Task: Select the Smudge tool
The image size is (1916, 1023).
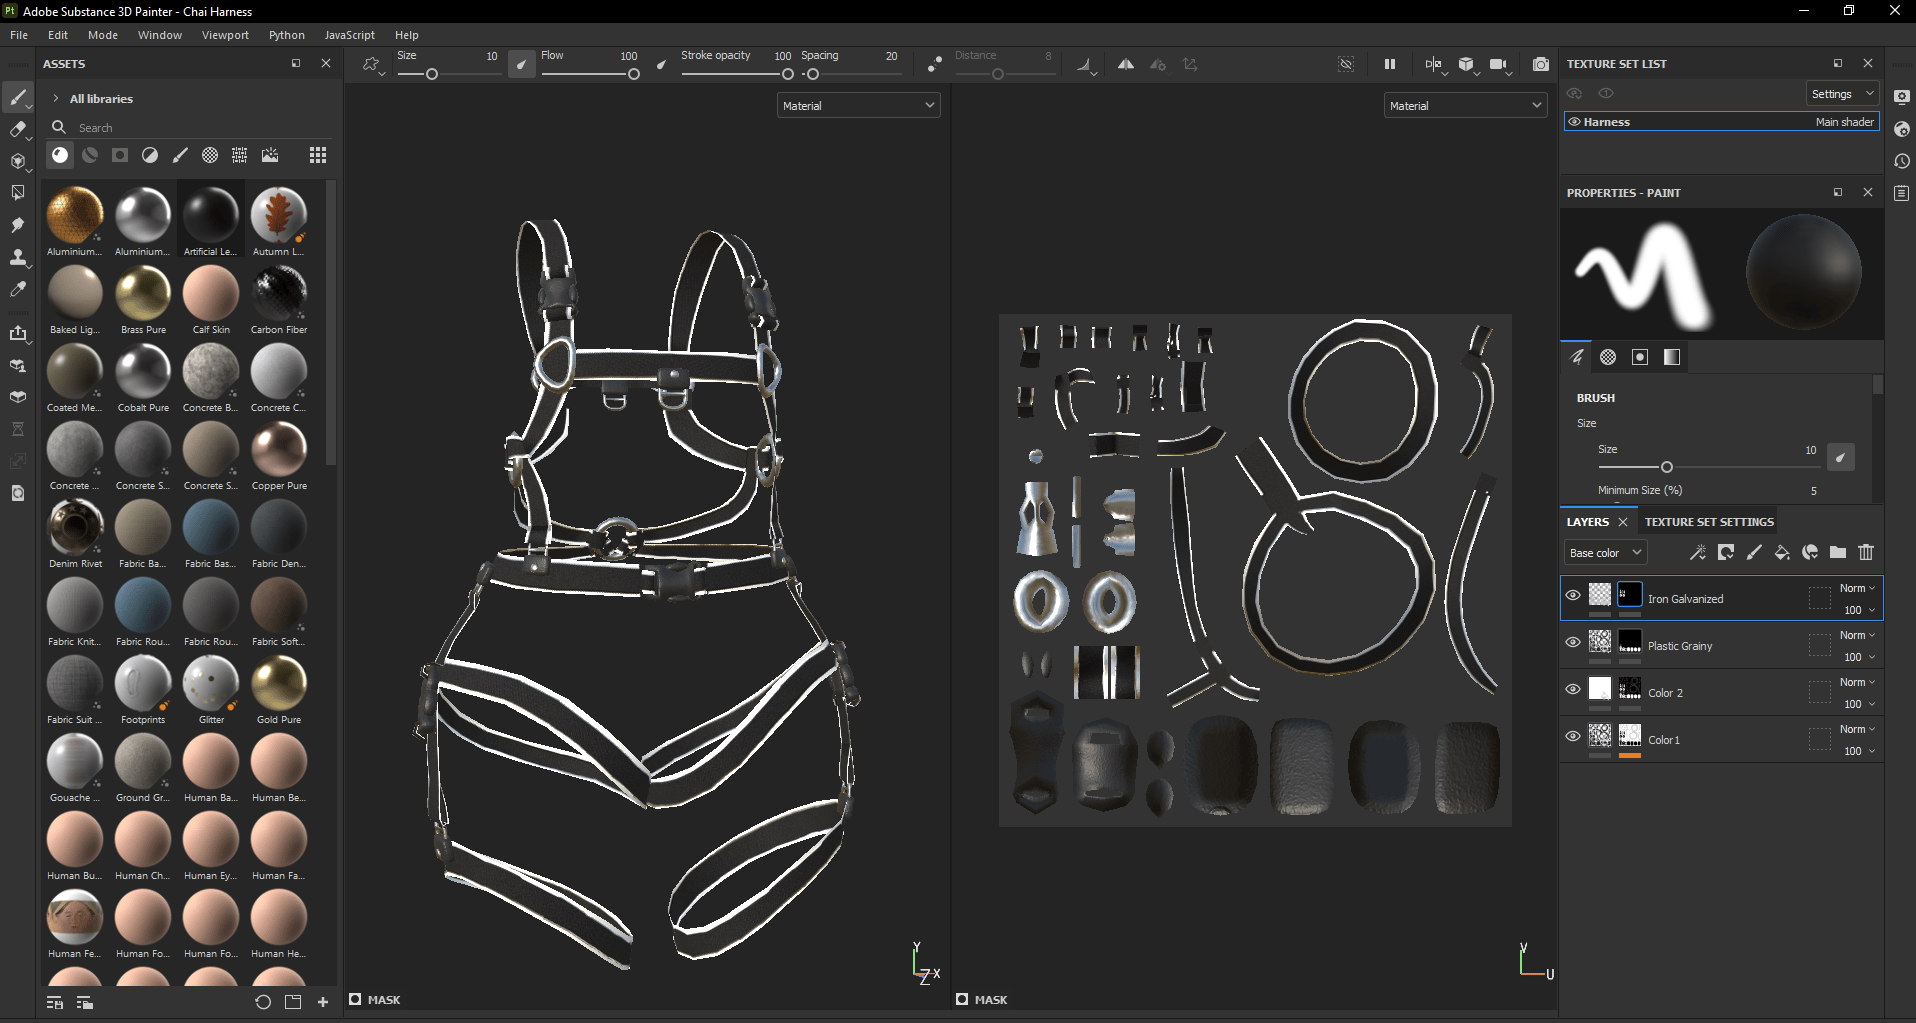Action: pyautogui.click(x=17, y=225)
